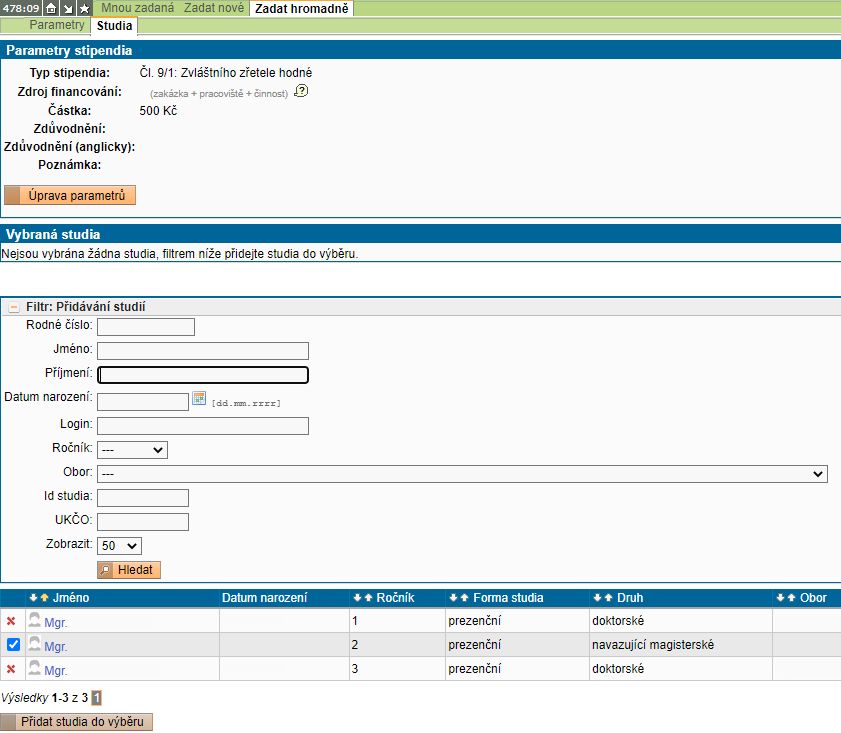The height and width of the screenshot is (733, 841).
Task: Click the Úprava parametrů button
Action: (x=70, y=195)
